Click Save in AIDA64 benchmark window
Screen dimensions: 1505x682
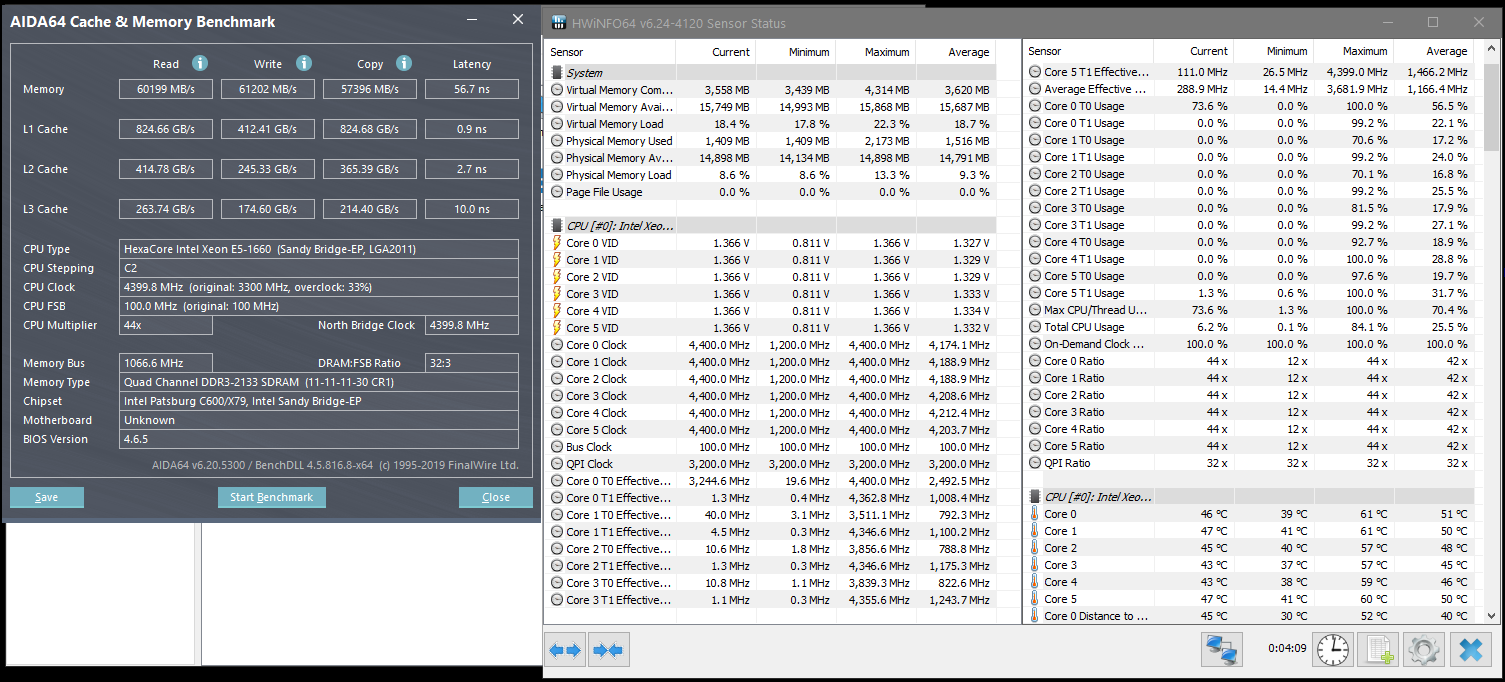[x=47, y=497]
